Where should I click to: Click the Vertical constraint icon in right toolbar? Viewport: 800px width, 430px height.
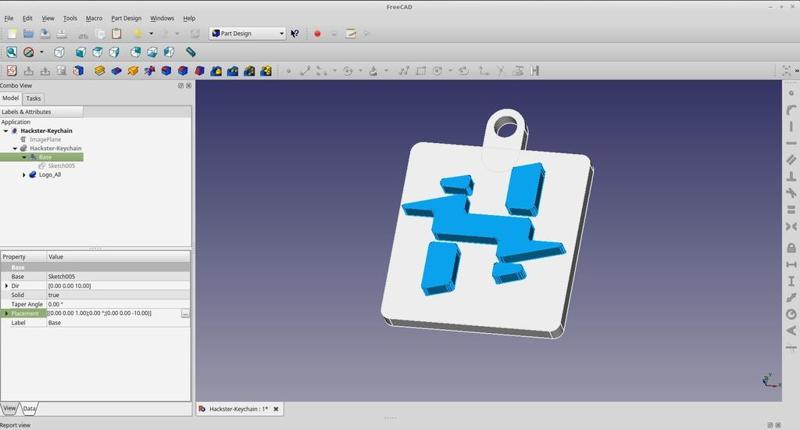tap(791, 127)
